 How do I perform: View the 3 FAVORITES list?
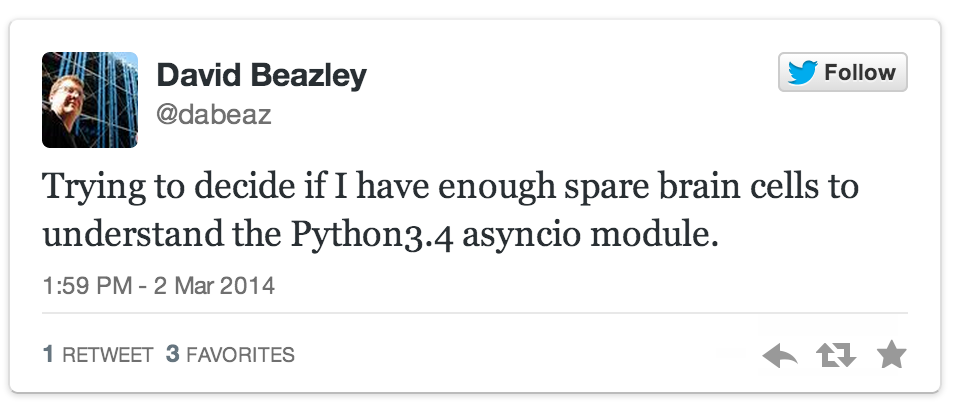pyautogui.click(x=230, y=355)
